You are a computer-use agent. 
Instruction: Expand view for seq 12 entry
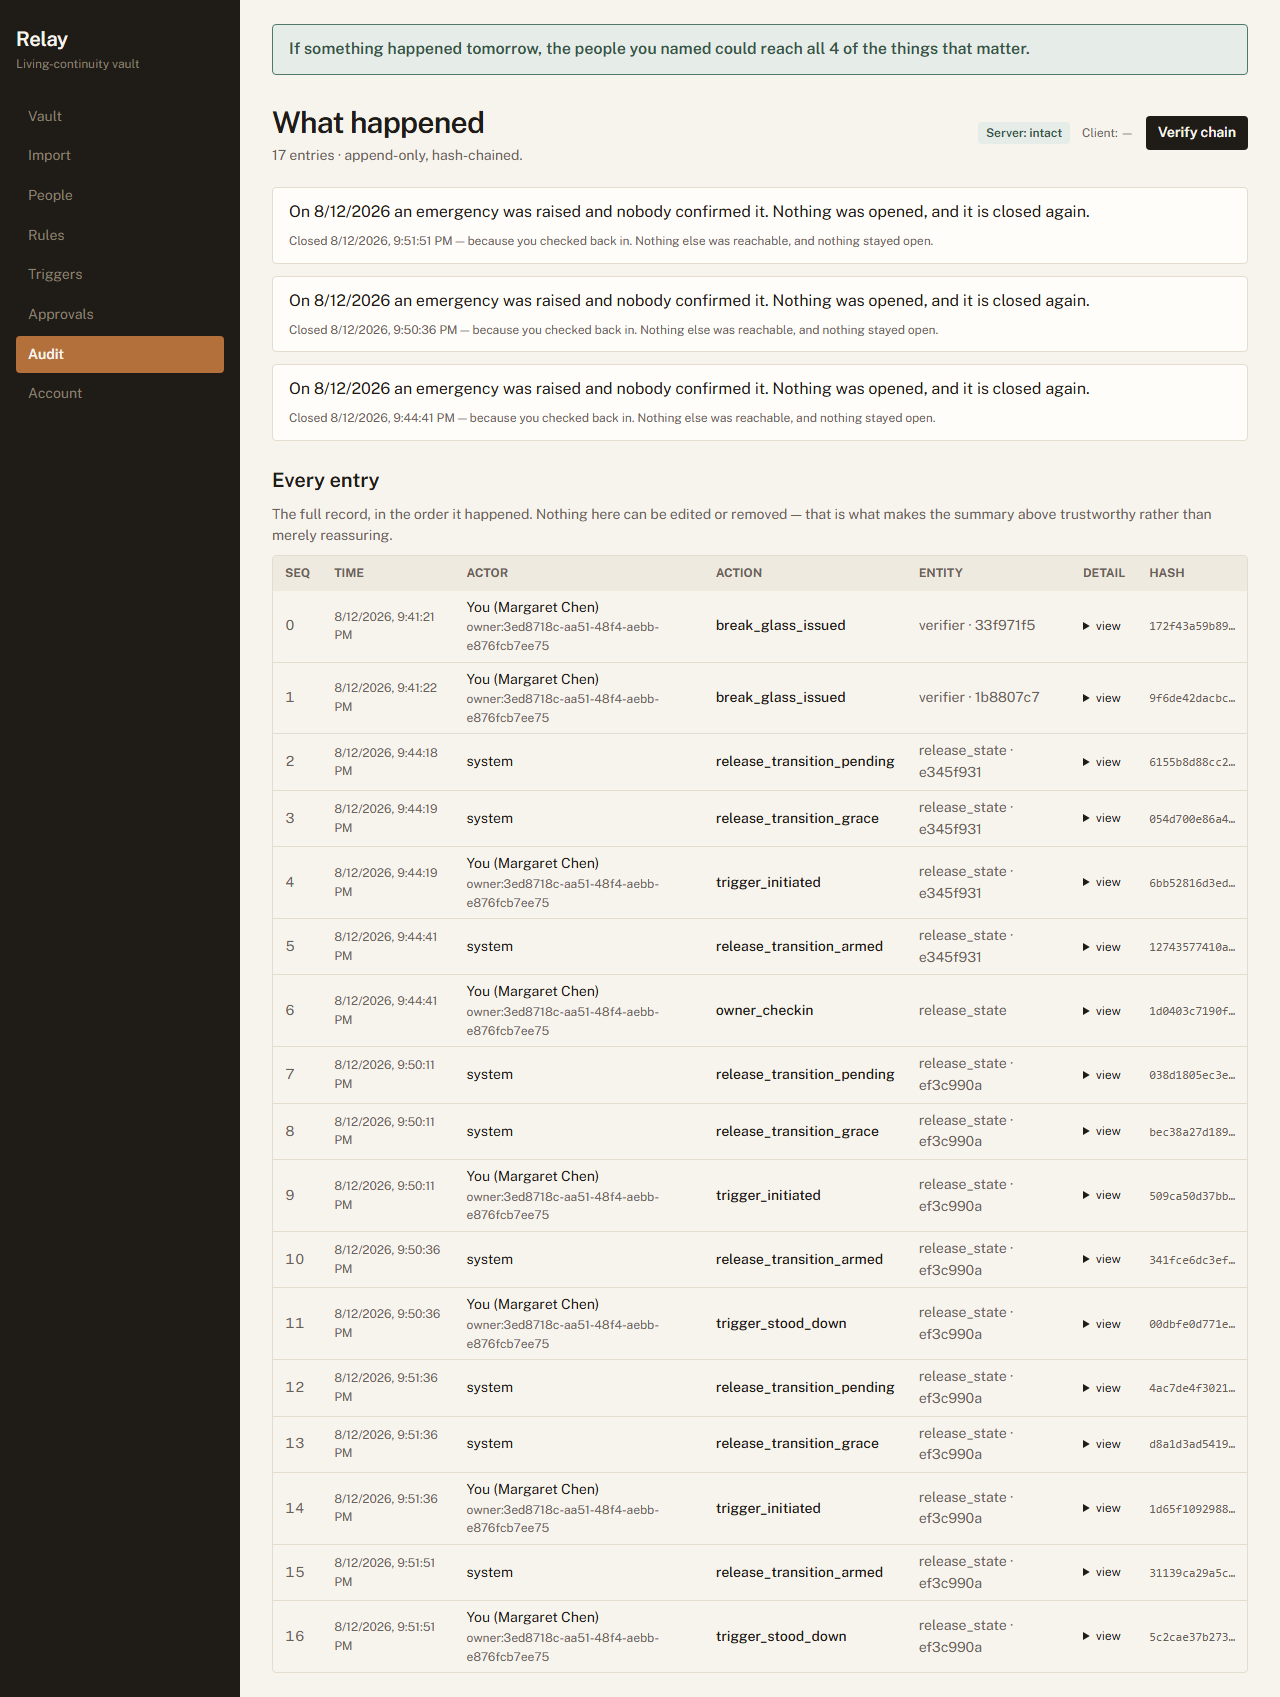pyautogui.click(x=1102, y=1388)
